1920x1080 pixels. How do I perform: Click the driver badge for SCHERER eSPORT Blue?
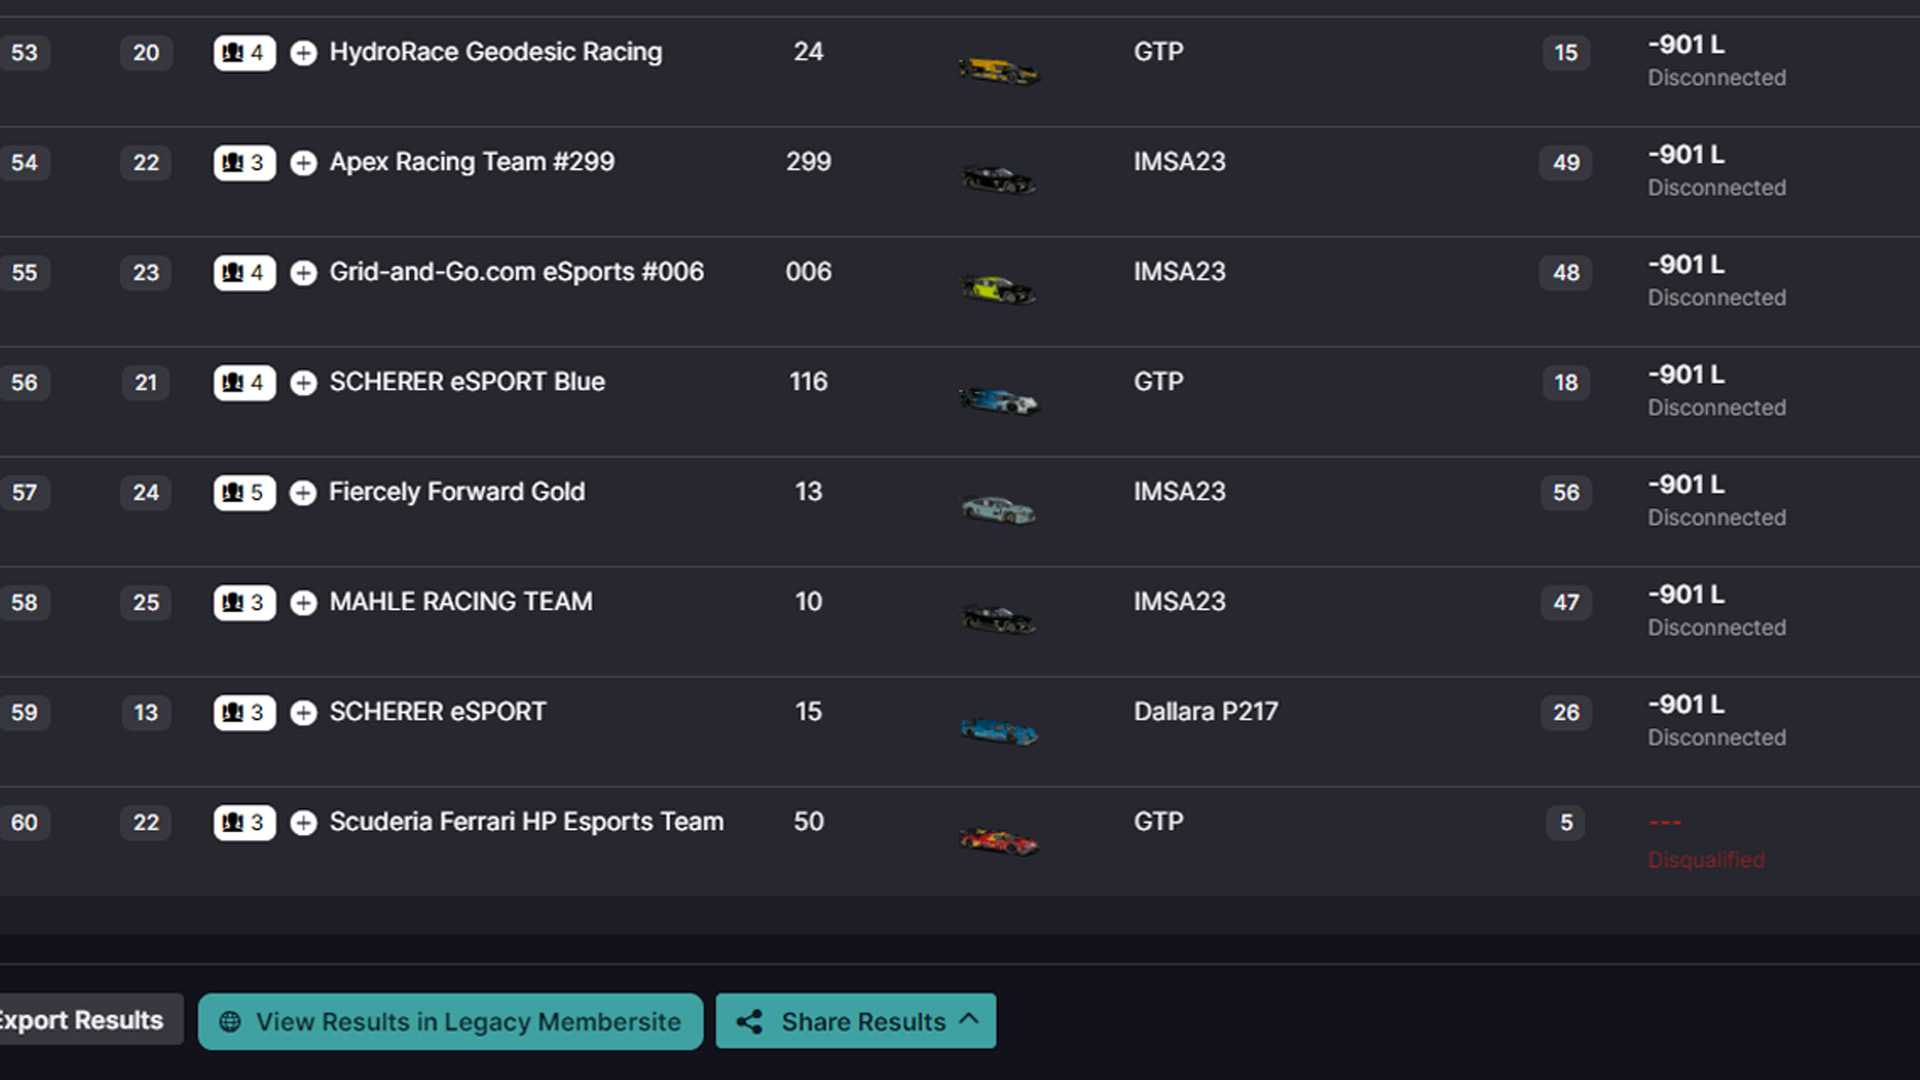(244, 383)
